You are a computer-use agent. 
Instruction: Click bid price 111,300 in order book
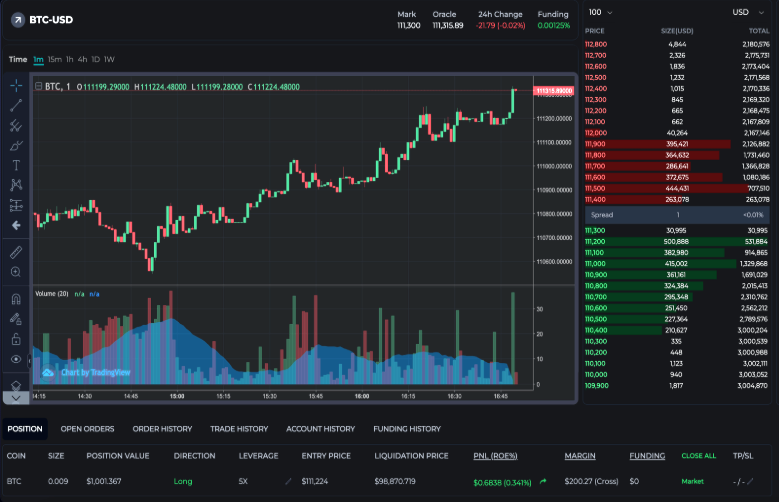[x=595, y=231]
